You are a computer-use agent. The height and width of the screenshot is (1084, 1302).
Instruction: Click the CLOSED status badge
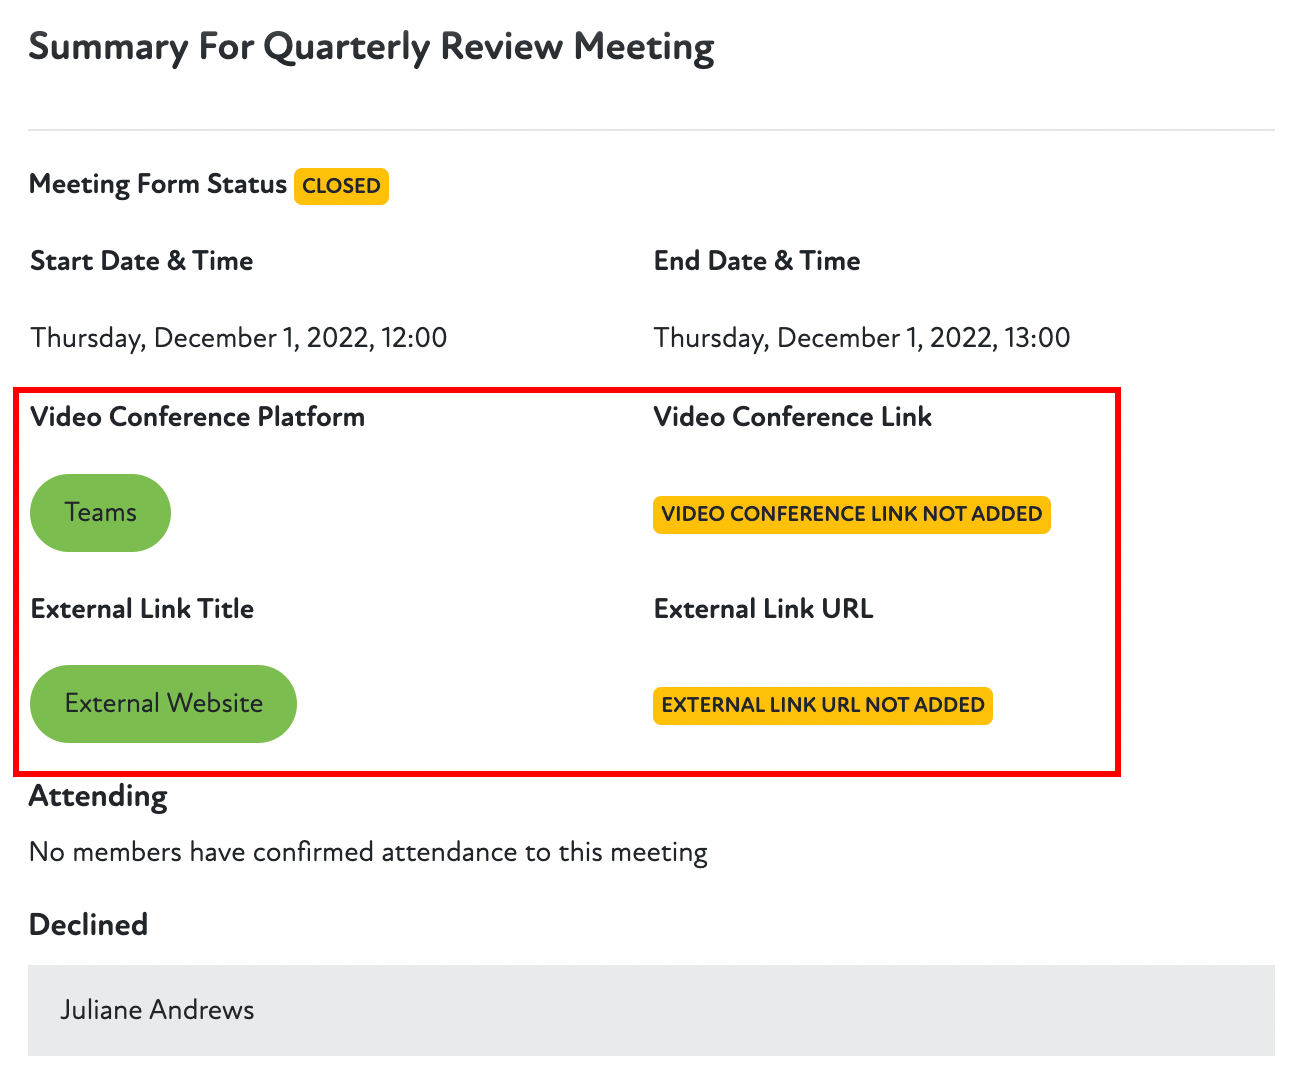[341, 186]
